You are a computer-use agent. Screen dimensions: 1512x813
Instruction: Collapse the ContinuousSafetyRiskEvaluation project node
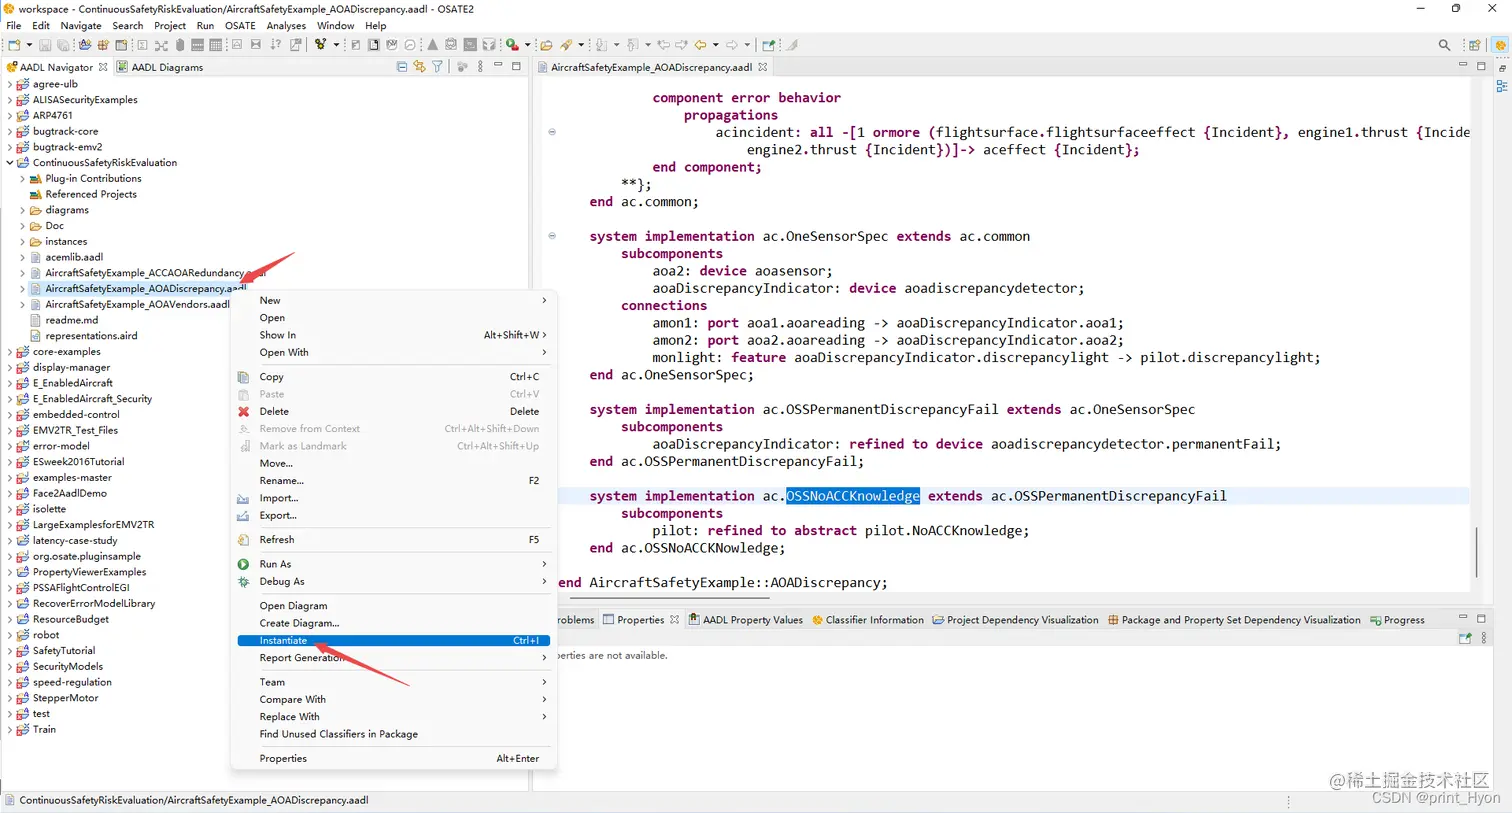(x=10, y=163)
